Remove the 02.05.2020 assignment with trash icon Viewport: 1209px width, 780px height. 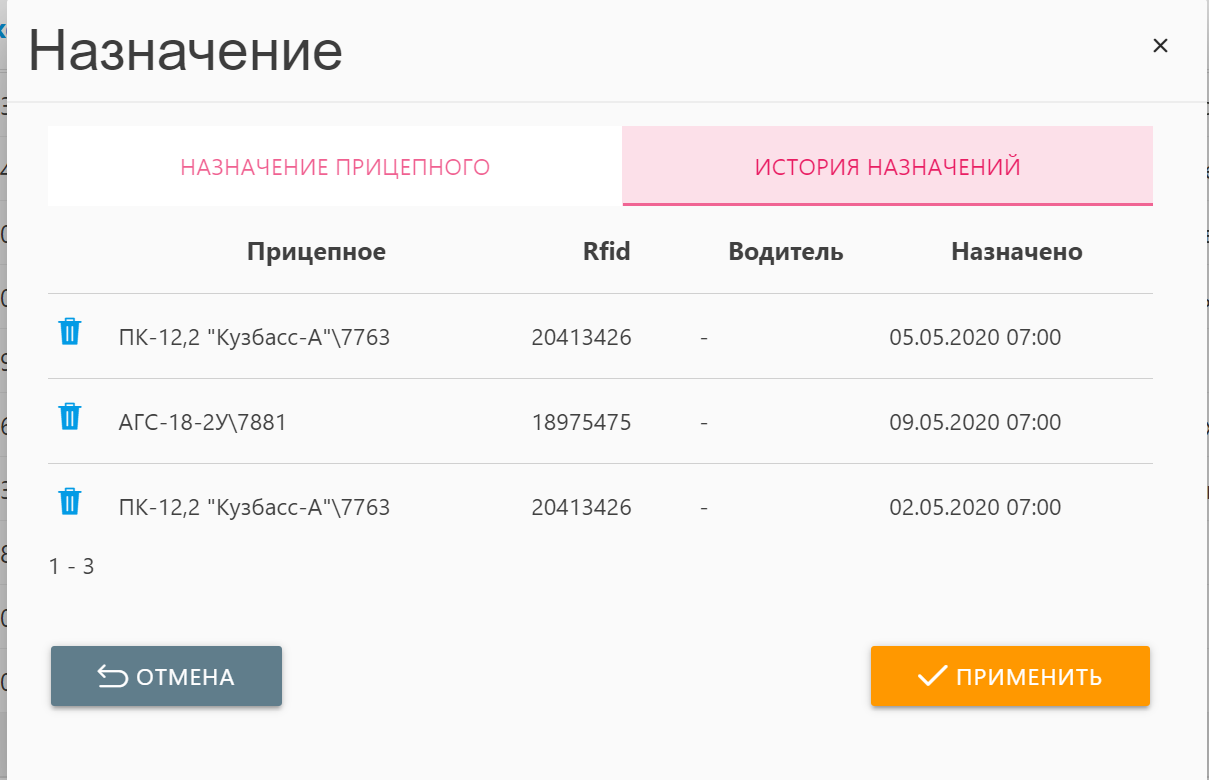point(69,502)
